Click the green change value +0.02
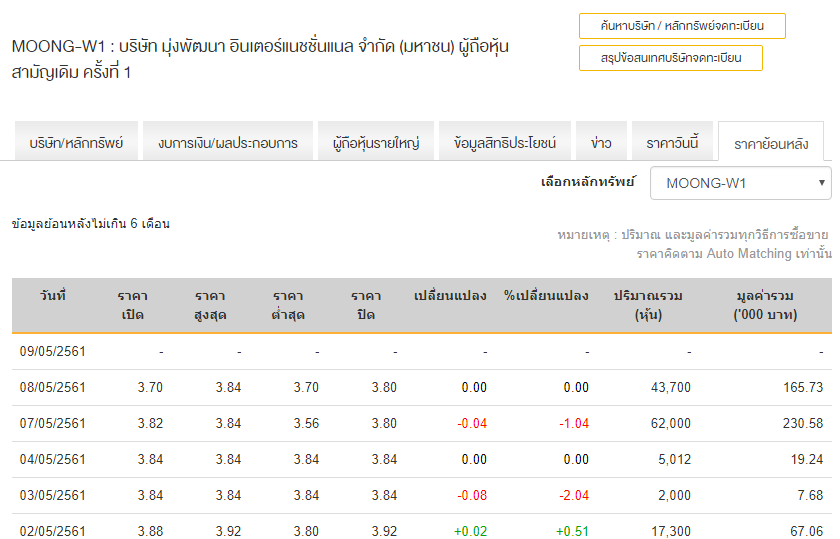 [470, 531]
